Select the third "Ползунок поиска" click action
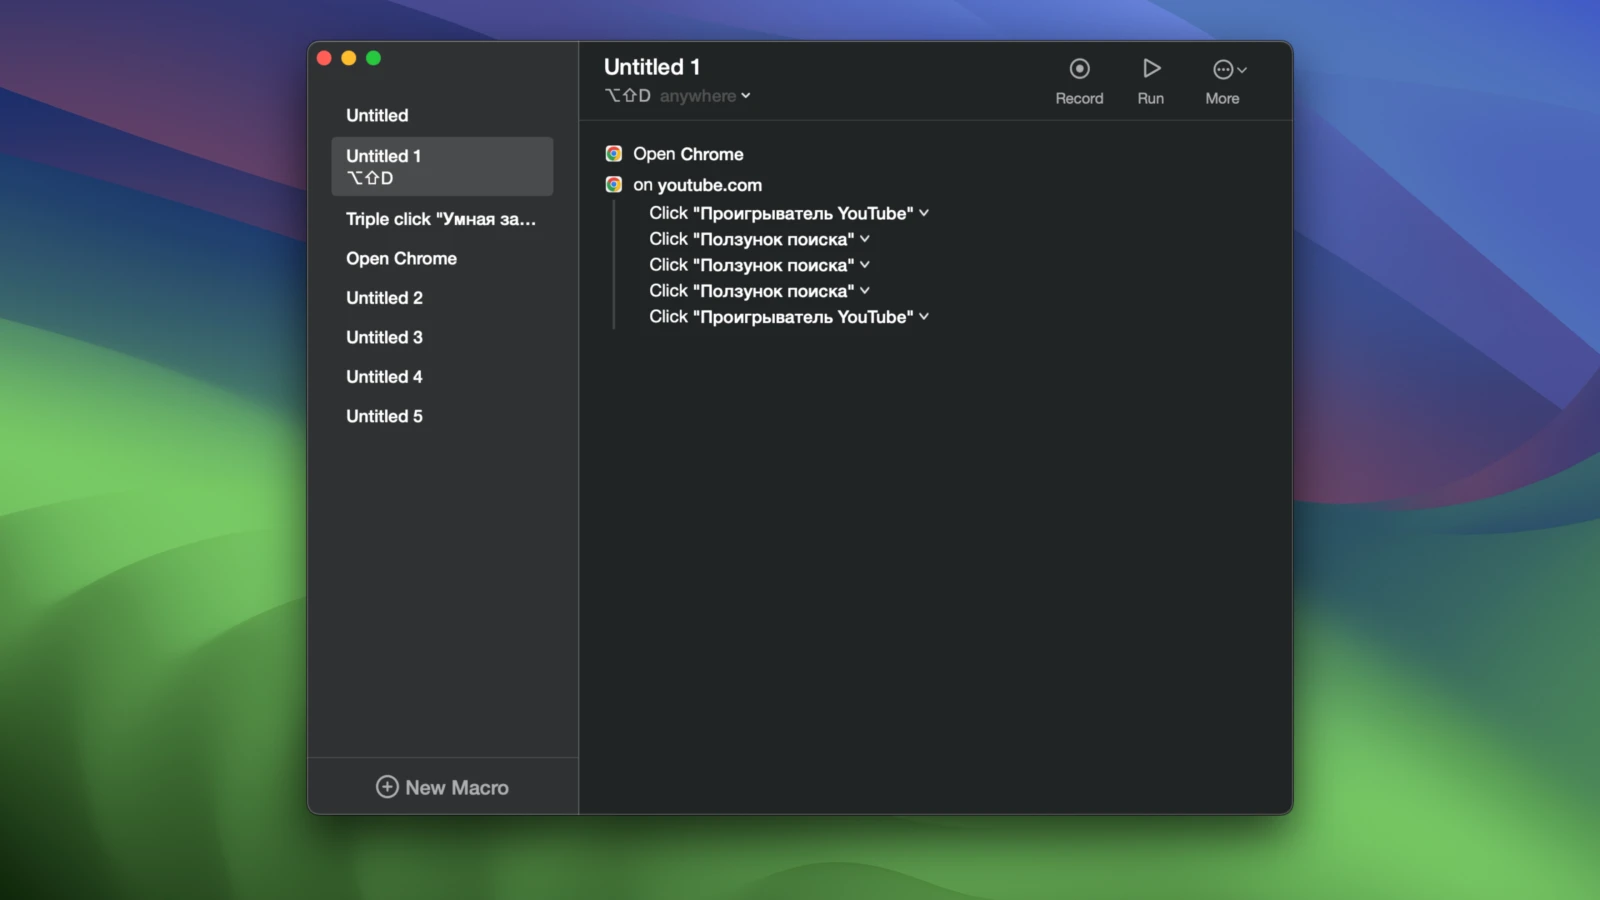The height and width of the screenshot is (900, 1600). (751, 291)
